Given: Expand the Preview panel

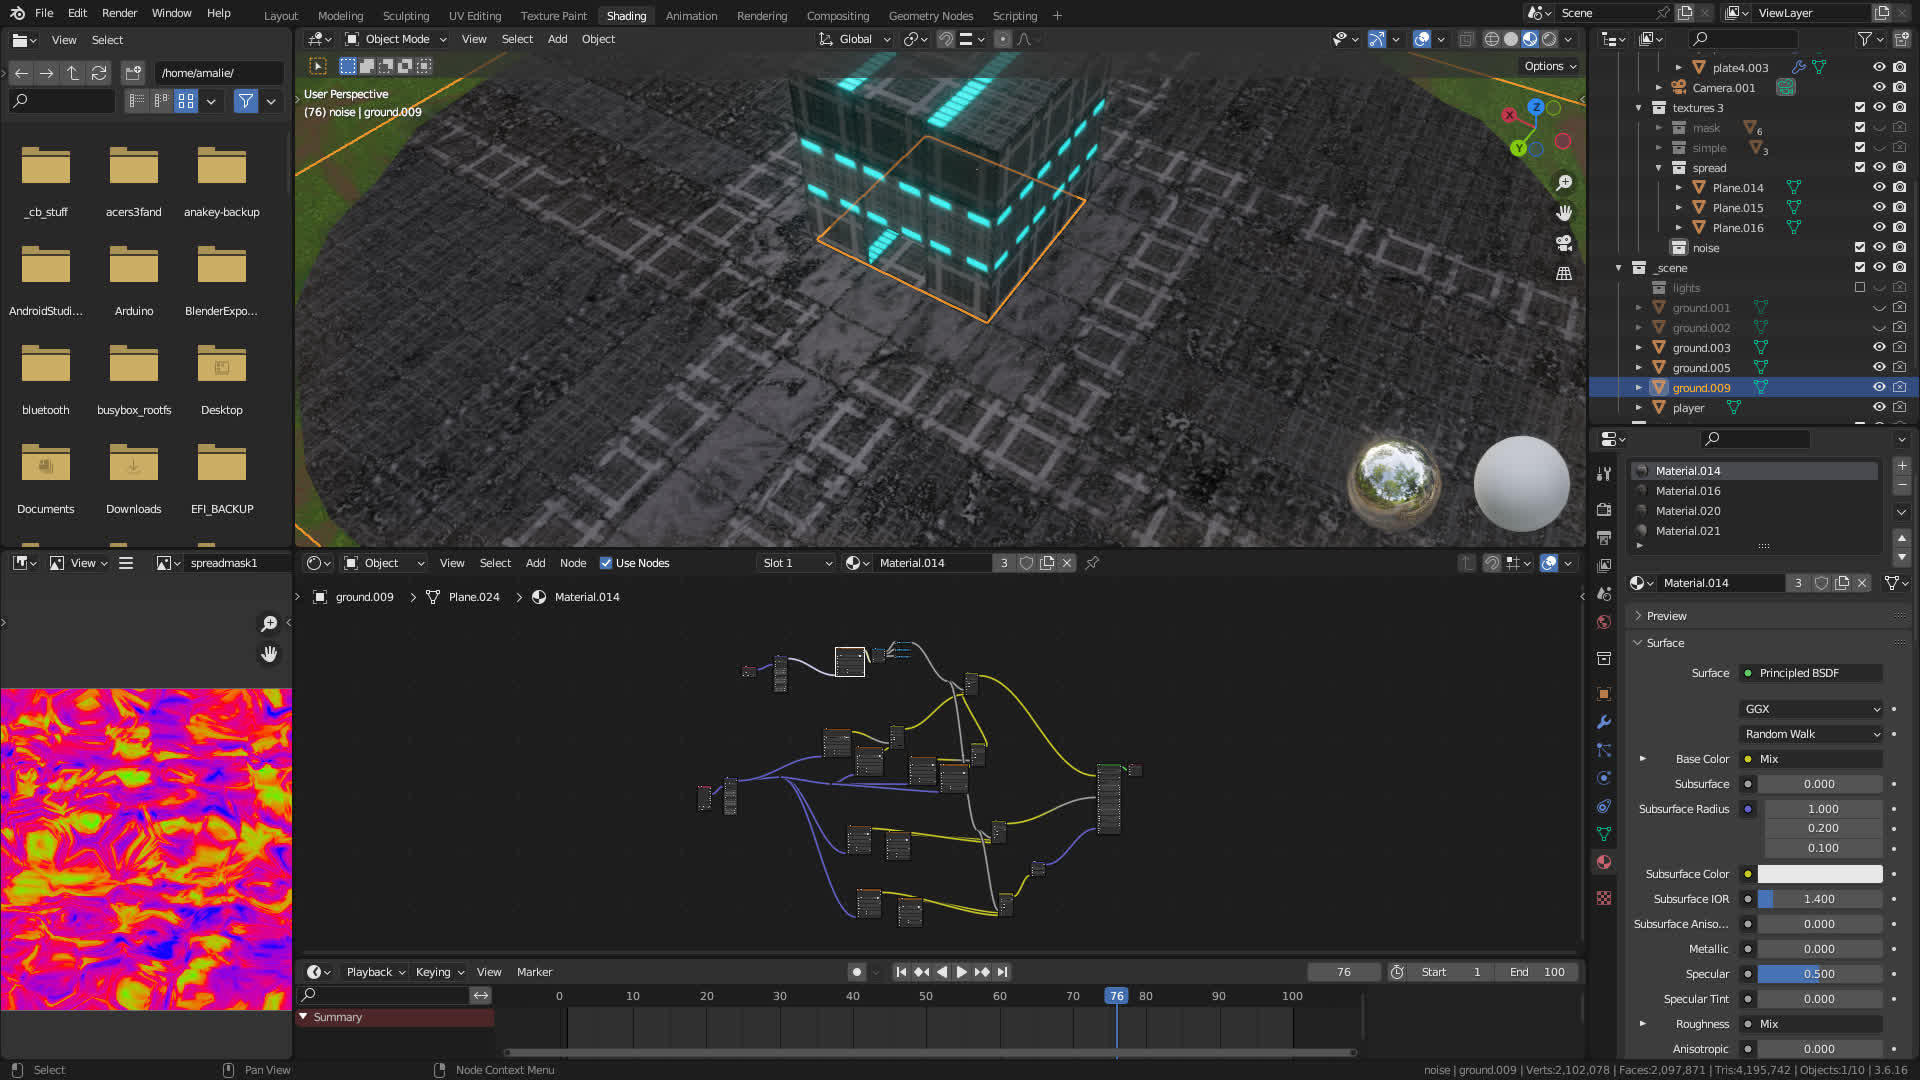Looking at the screenshot, I should (1666, 616).
